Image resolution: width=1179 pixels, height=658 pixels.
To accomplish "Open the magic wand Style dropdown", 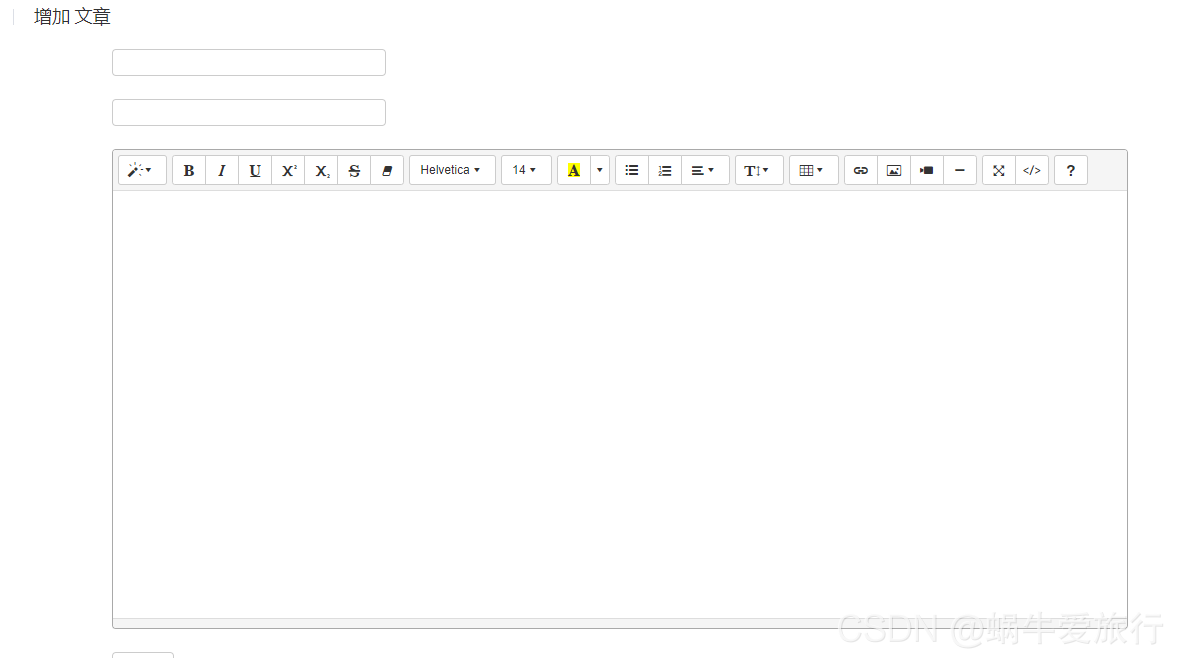I will point(141,170).
